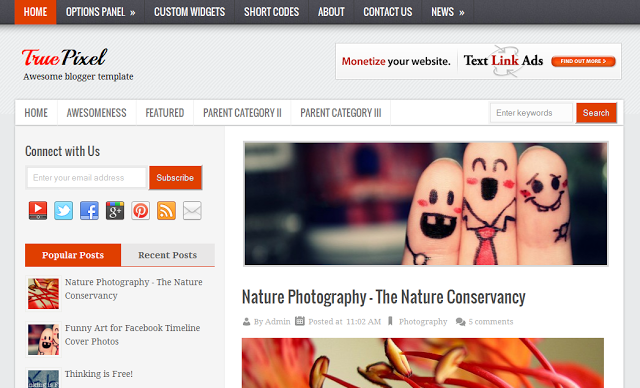Switch to the Popular Posts tab

coord(73,255)
